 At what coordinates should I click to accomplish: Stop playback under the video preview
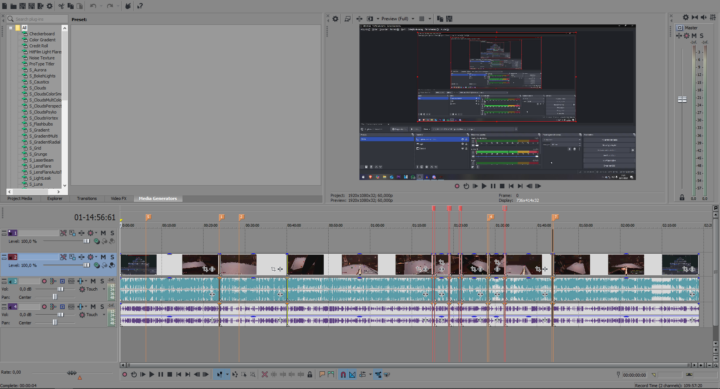(x=502, y=186)
